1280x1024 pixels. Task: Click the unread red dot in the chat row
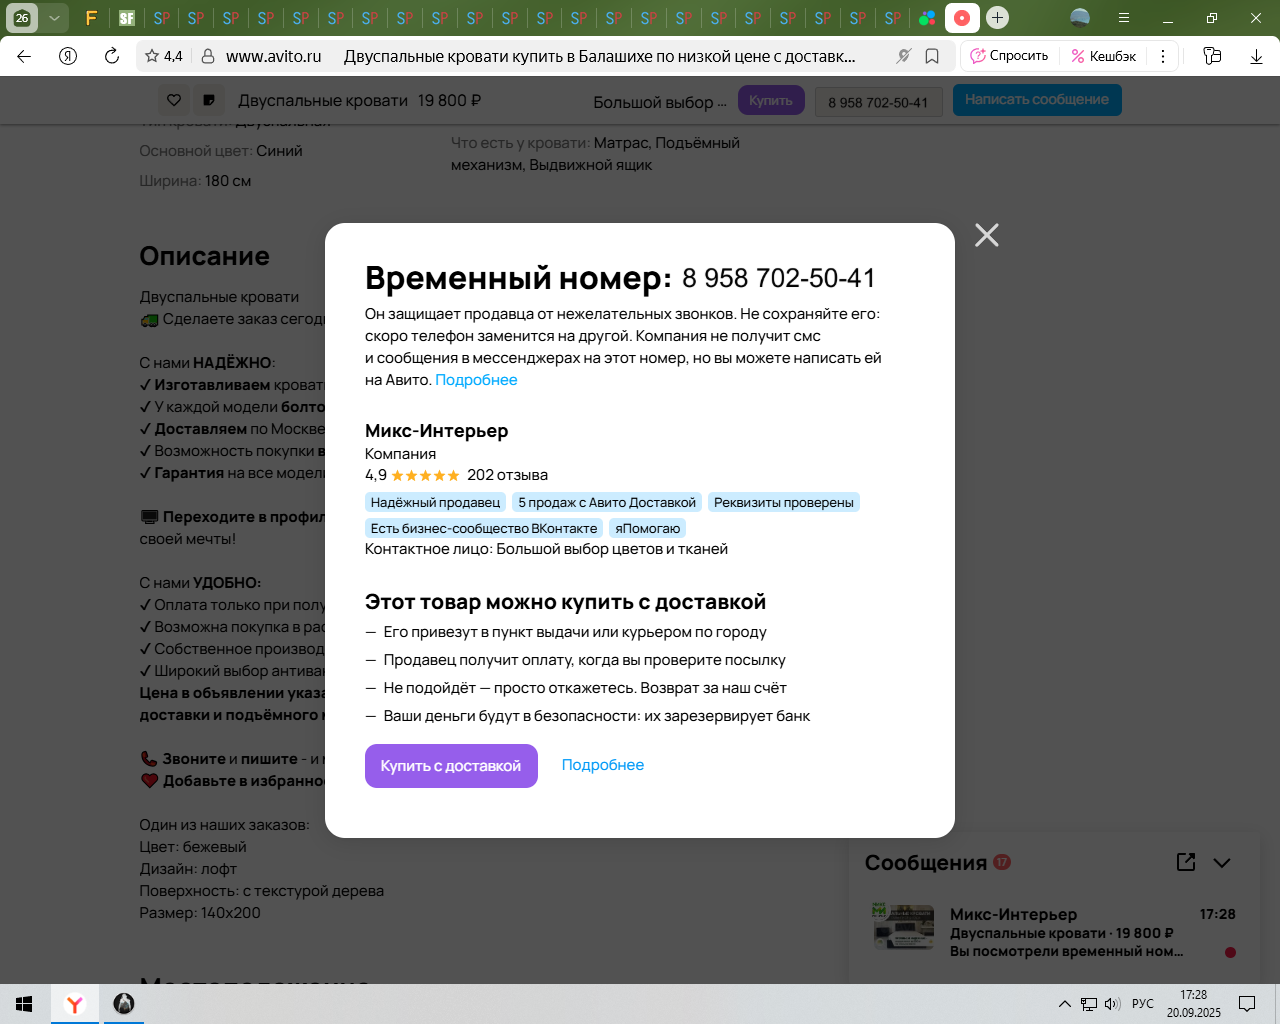pyautogui.click(x=1230, y=952)
